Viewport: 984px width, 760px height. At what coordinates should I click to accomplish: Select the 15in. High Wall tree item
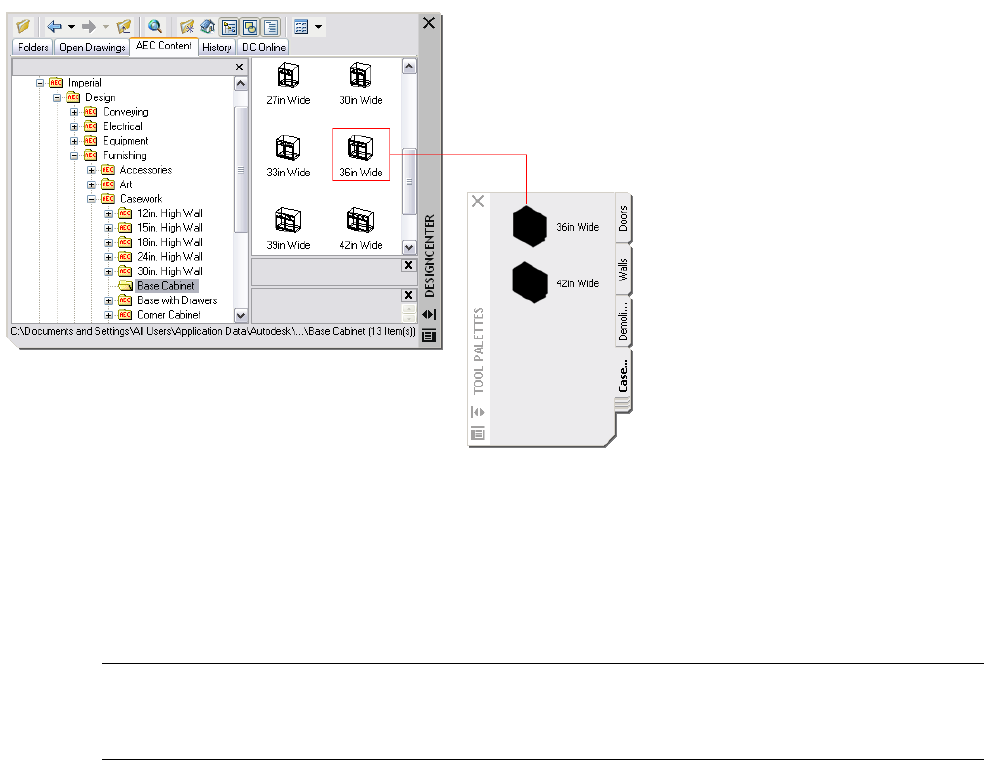170,228
